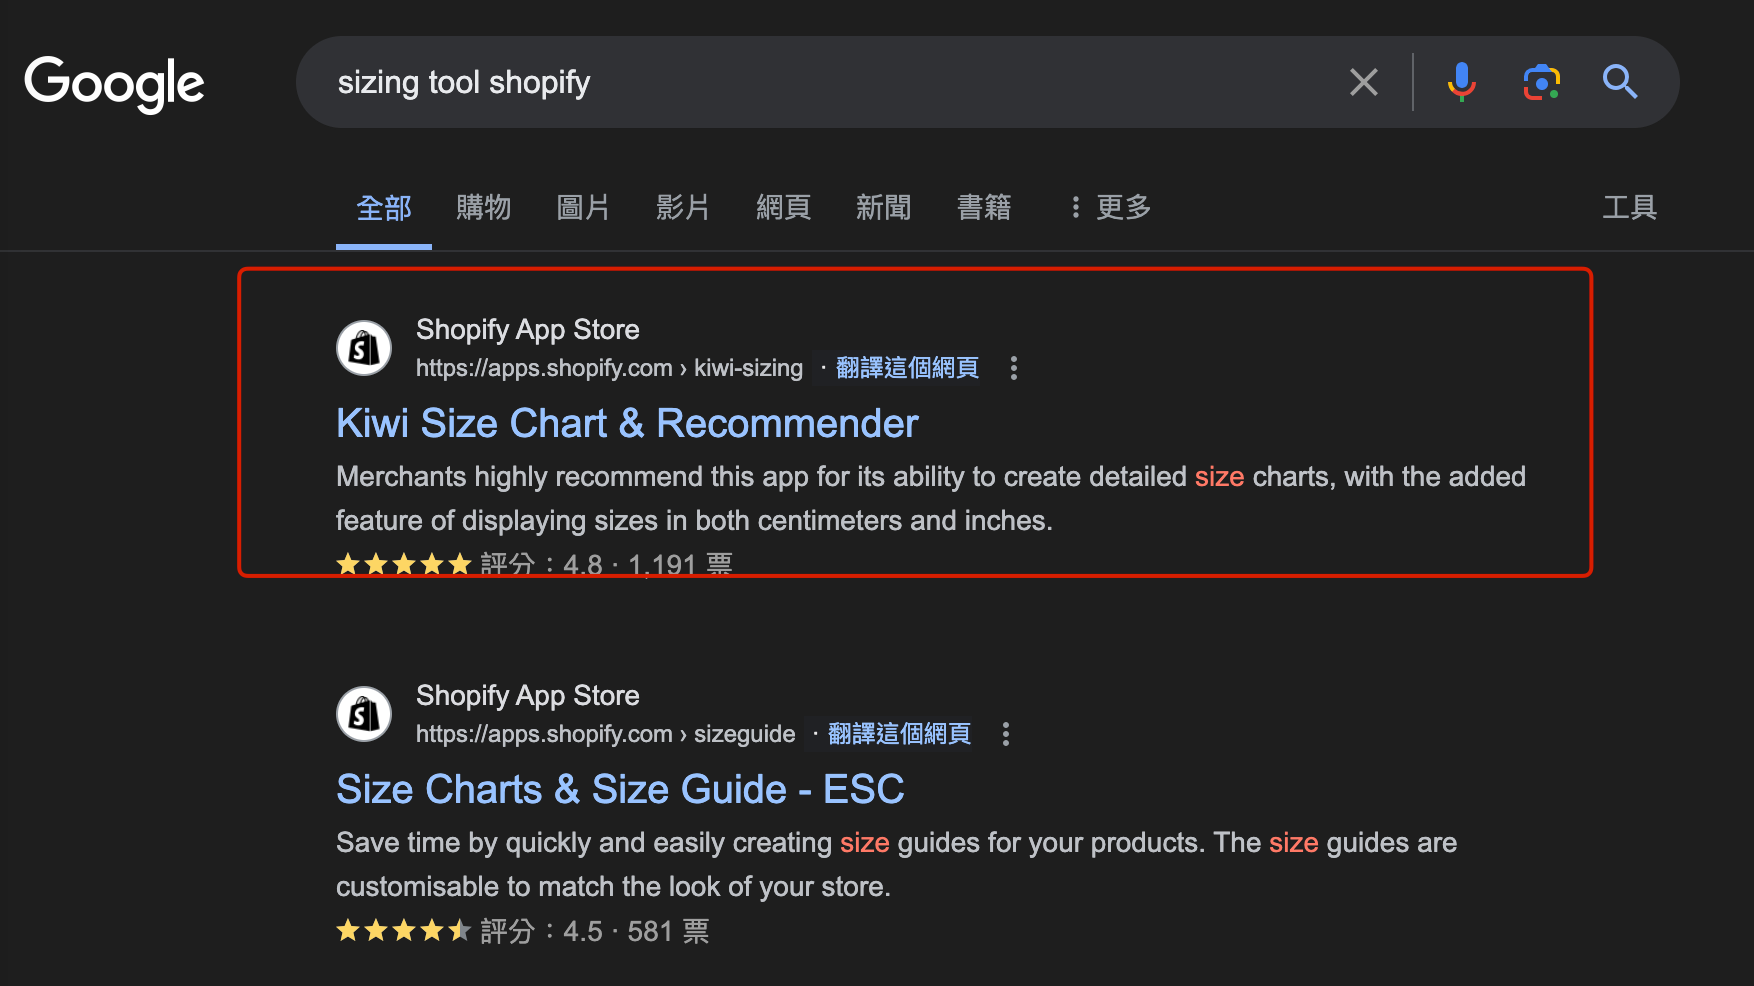Click the search field containing sizing tool shopify
This screenshot has height=986, width=1754.
pos(820,82)
